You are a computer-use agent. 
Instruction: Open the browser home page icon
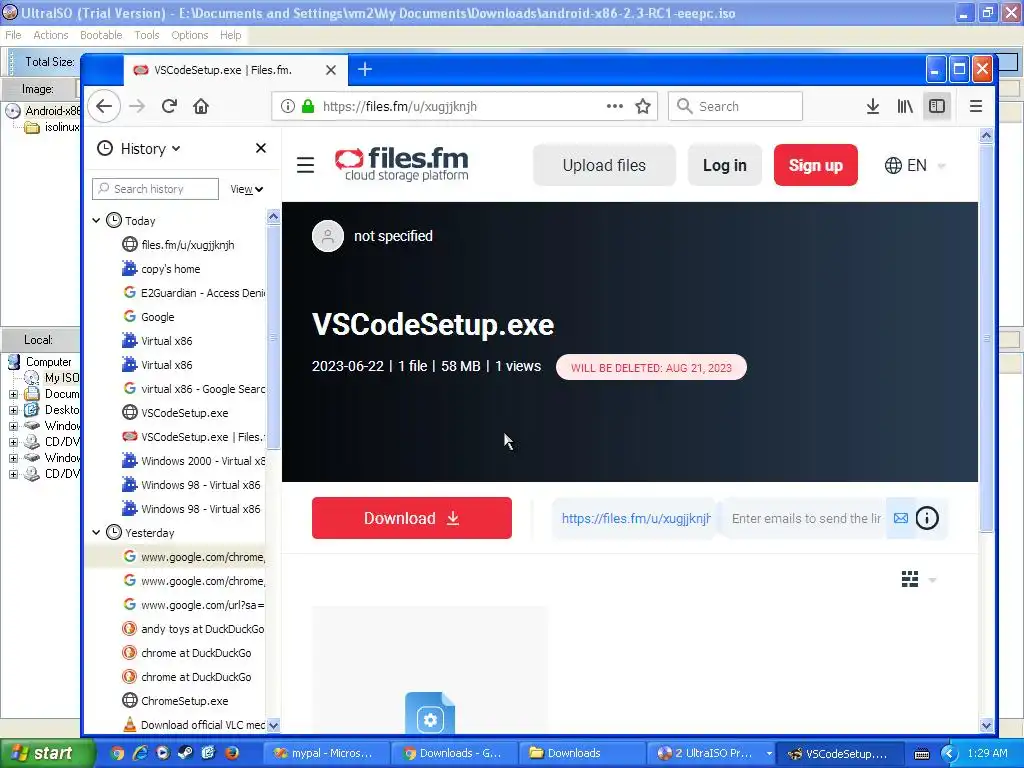coord(201,106)
